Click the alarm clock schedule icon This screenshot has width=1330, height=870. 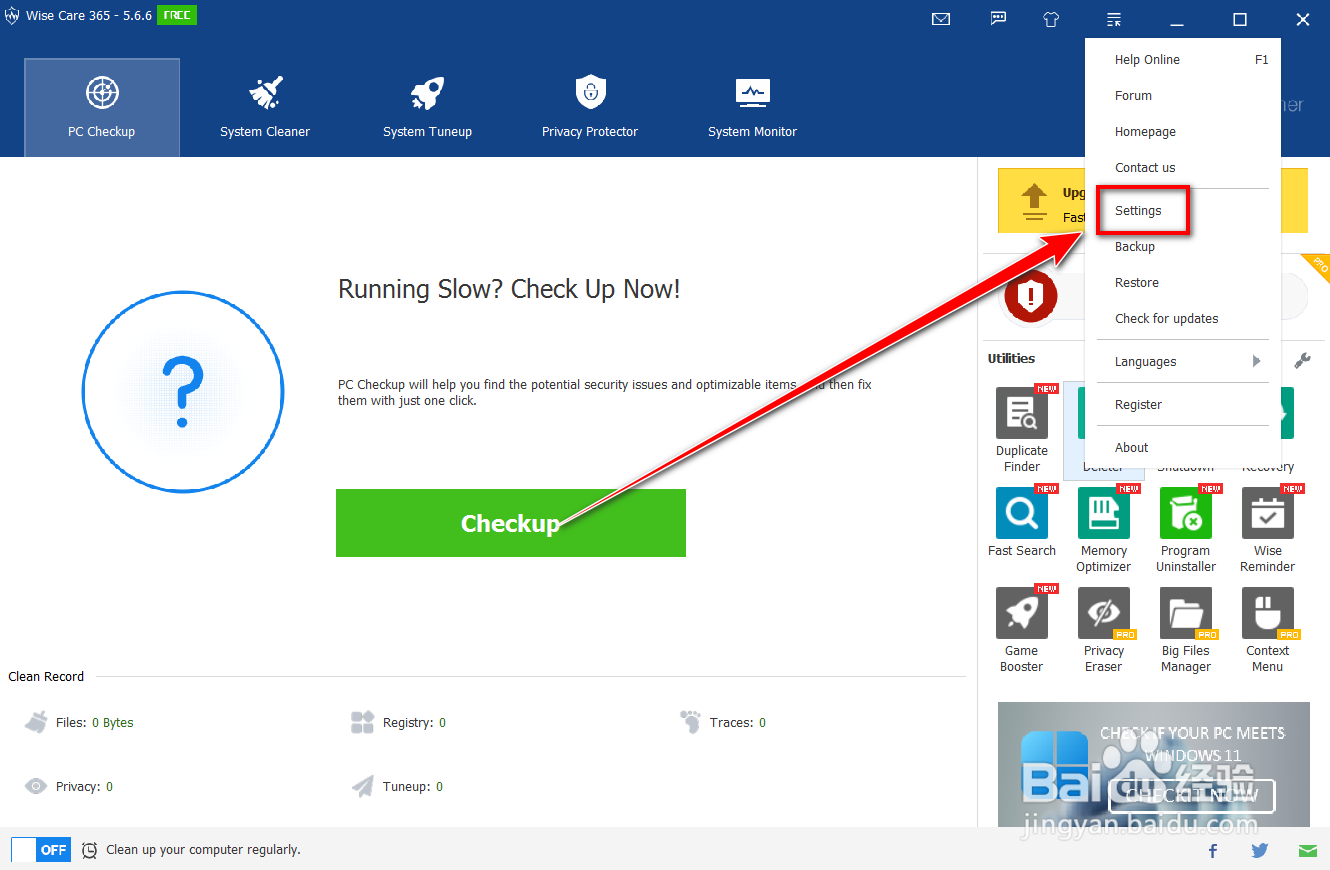[x=89, y=850]
